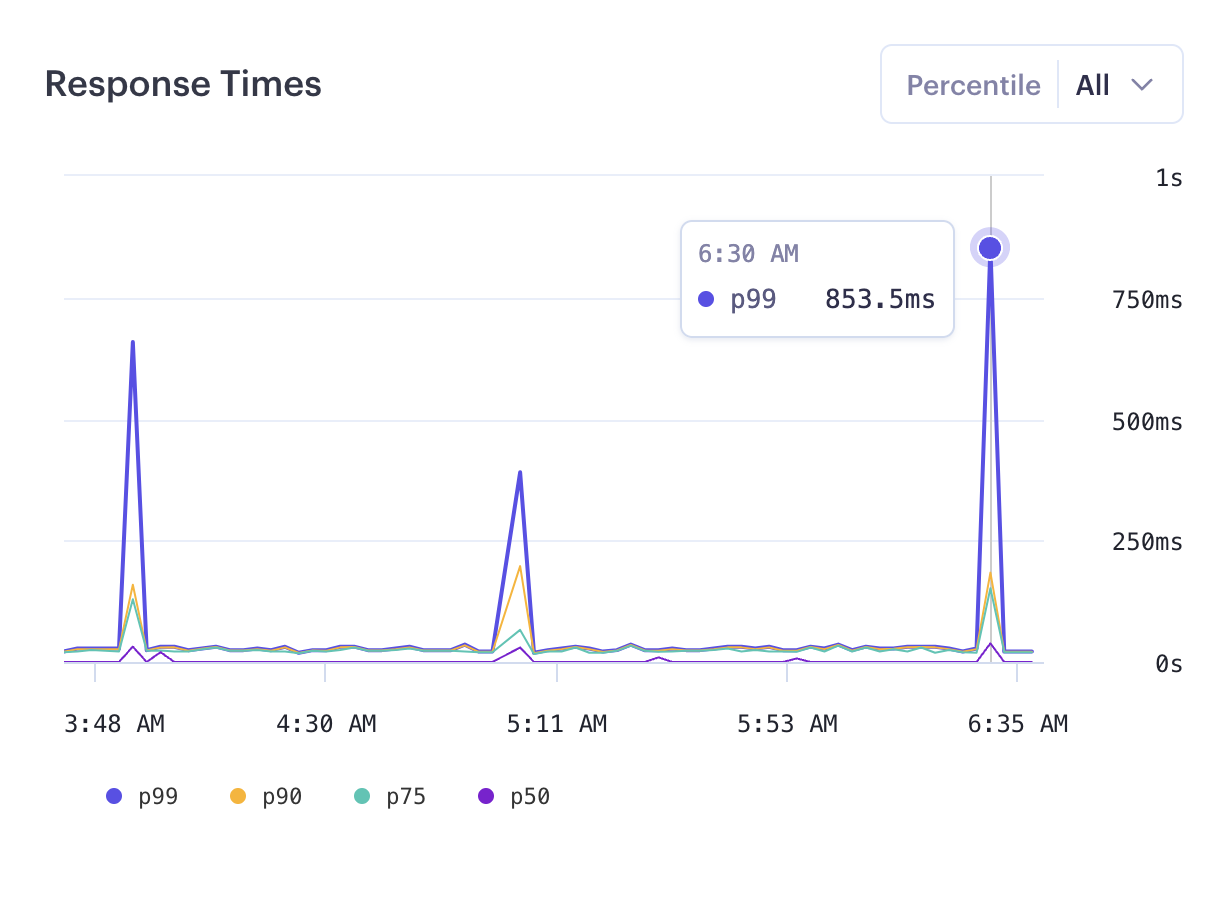Click the Response Times chart title
Image resolution: width=1230 pixels, height=922 pixels.
click(183, 84)
